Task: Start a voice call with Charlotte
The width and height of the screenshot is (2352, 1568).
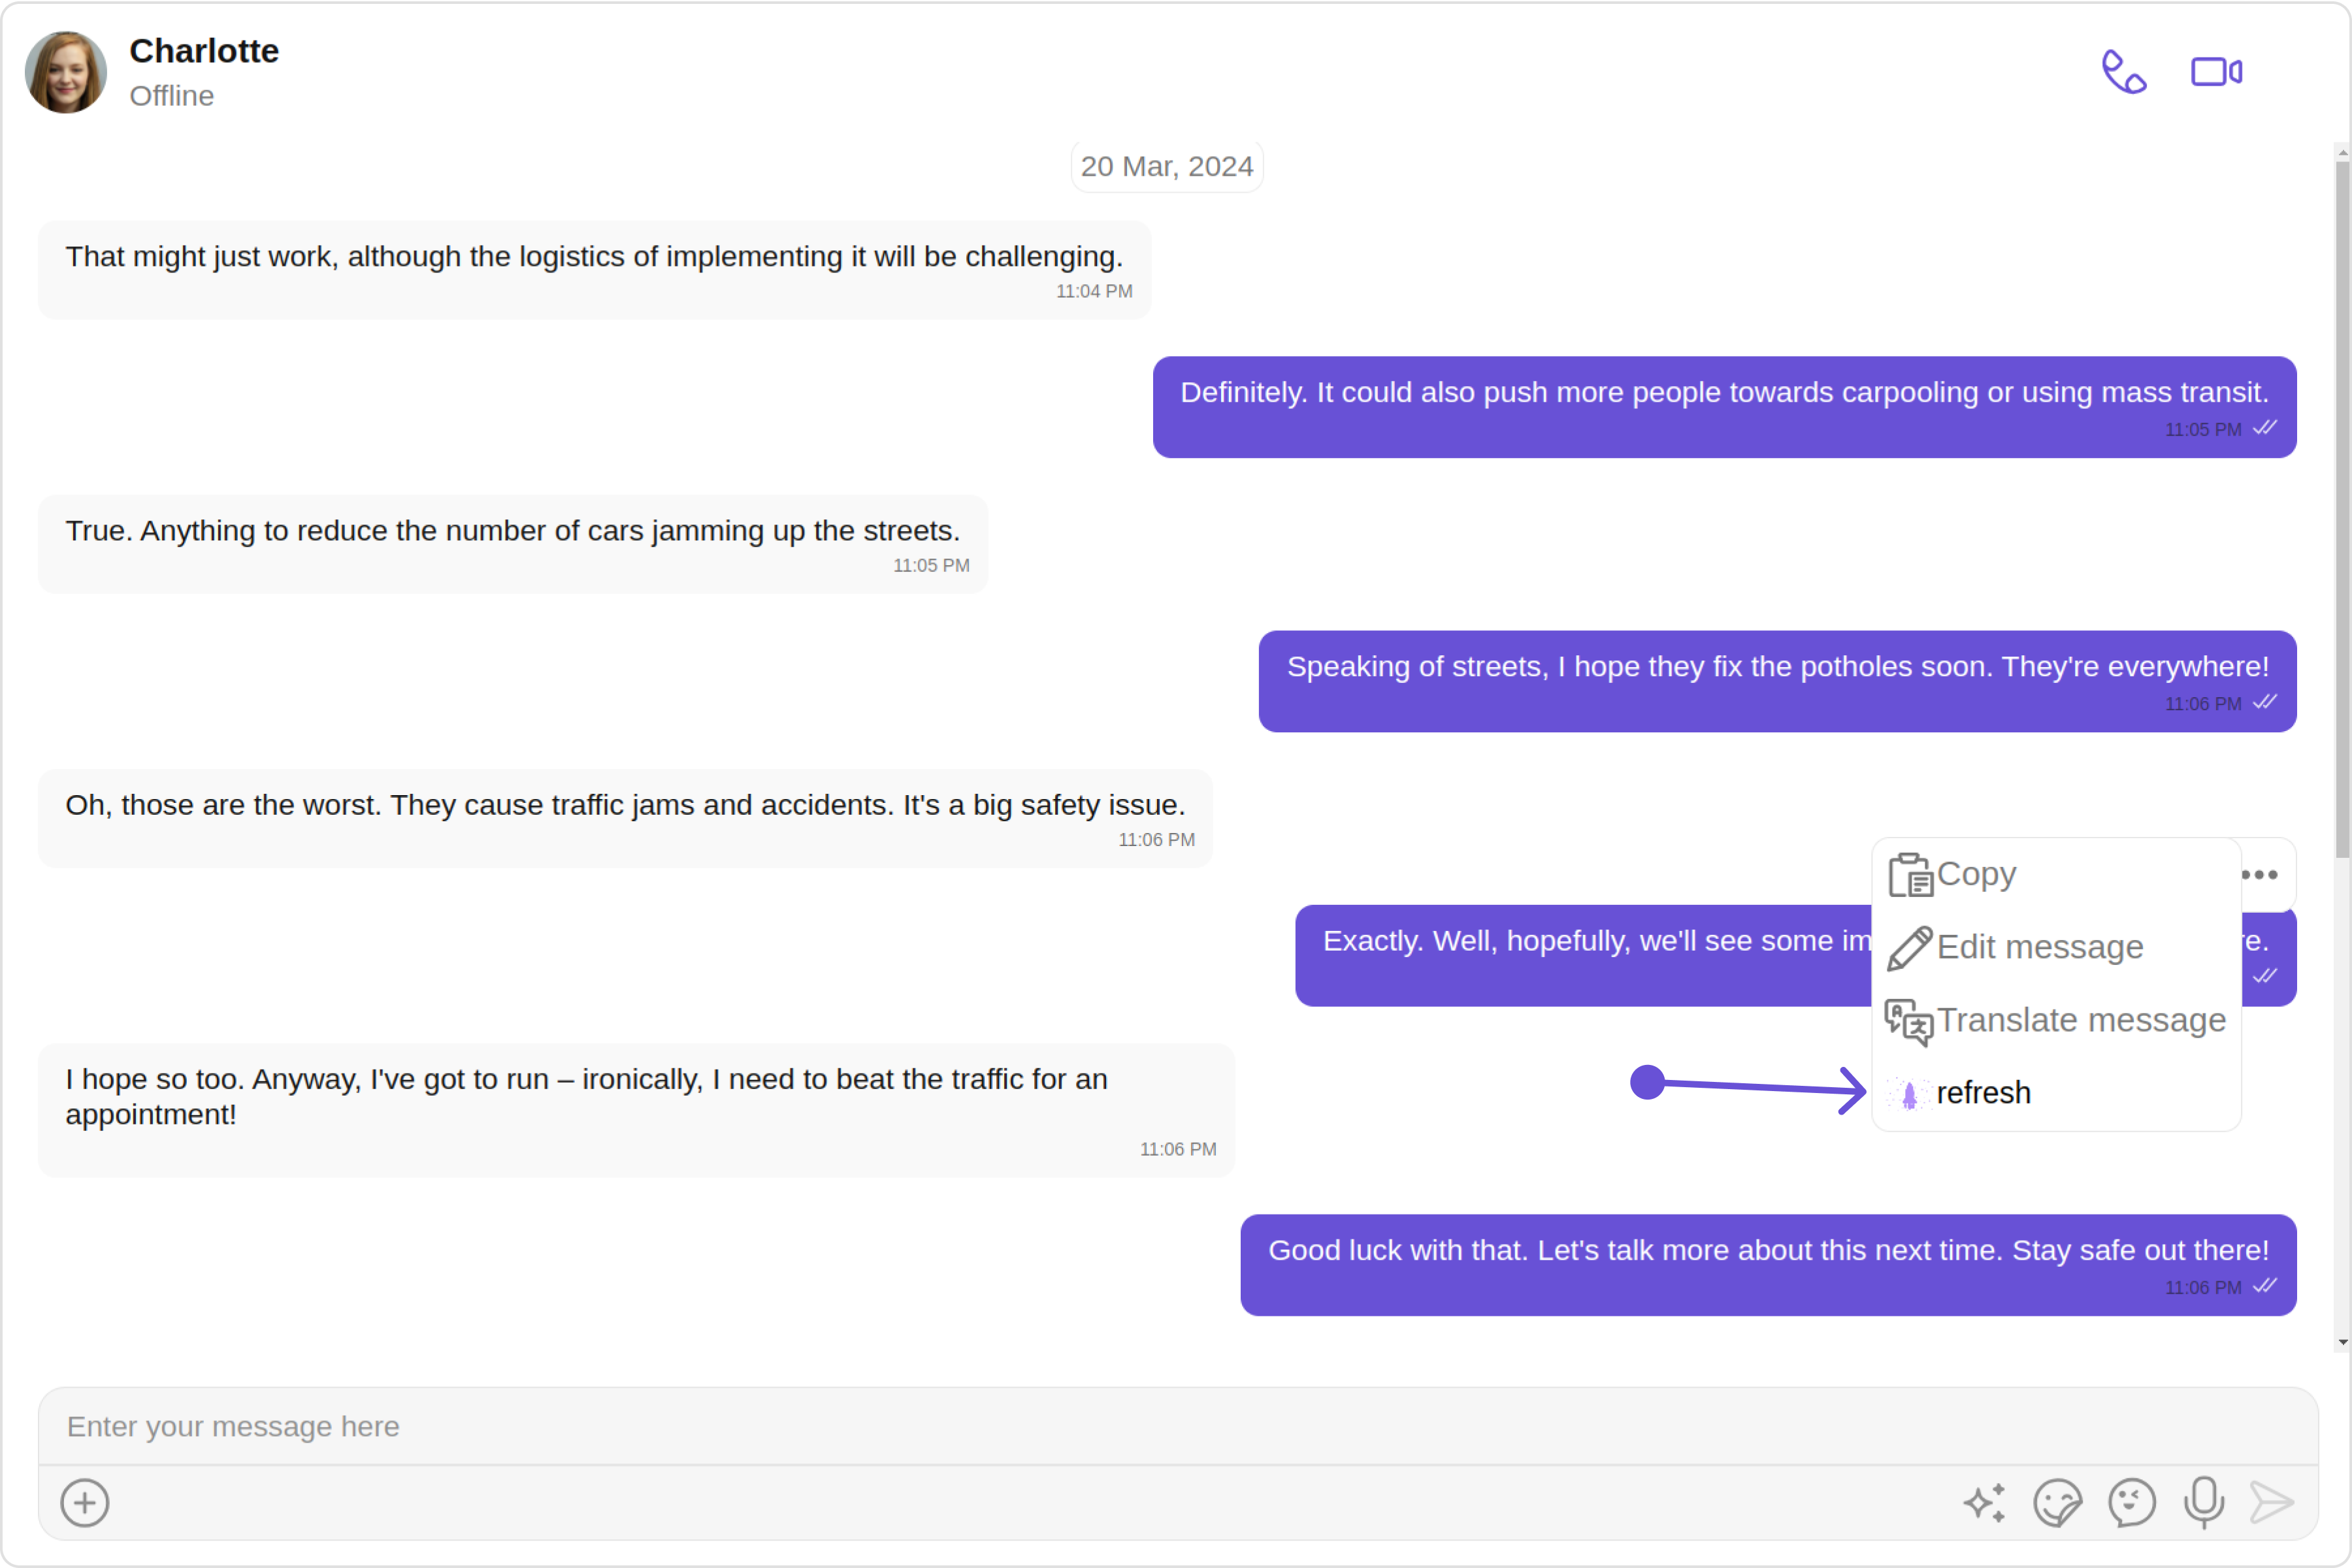Action: [x=2124, y=72]
